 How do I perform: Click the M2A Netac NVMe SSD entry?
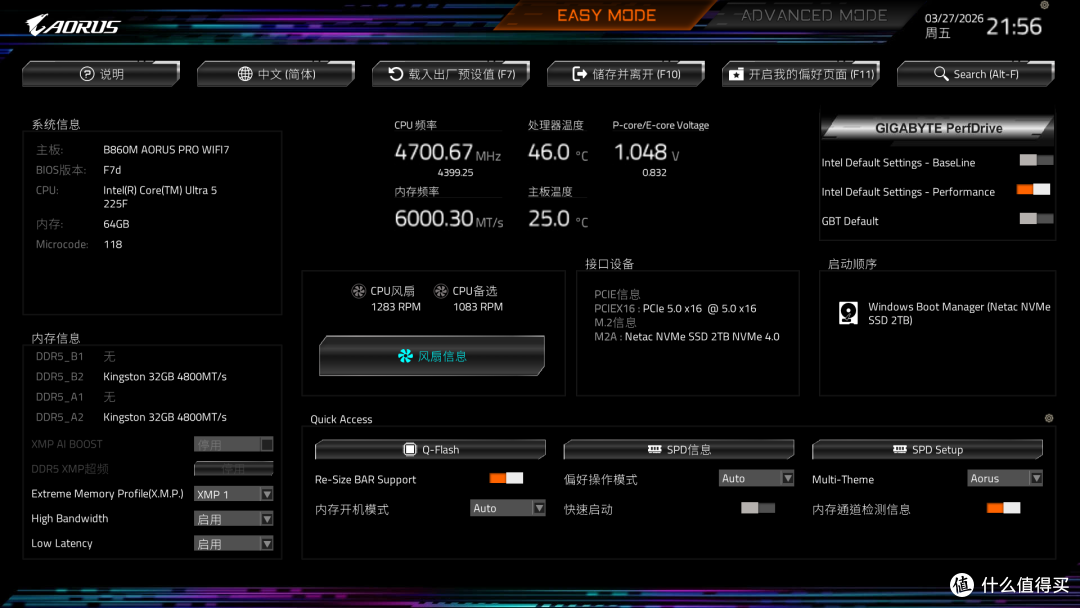687,337
